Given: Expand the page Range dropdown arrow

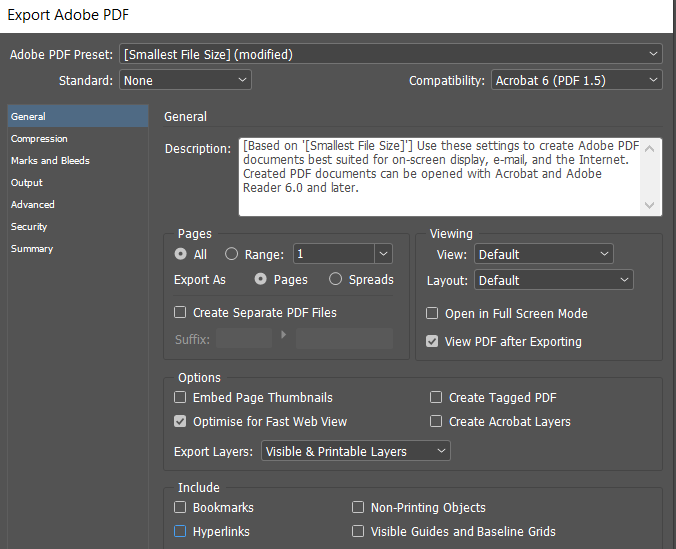Looking at the screenshot, I should coord(383,254).
